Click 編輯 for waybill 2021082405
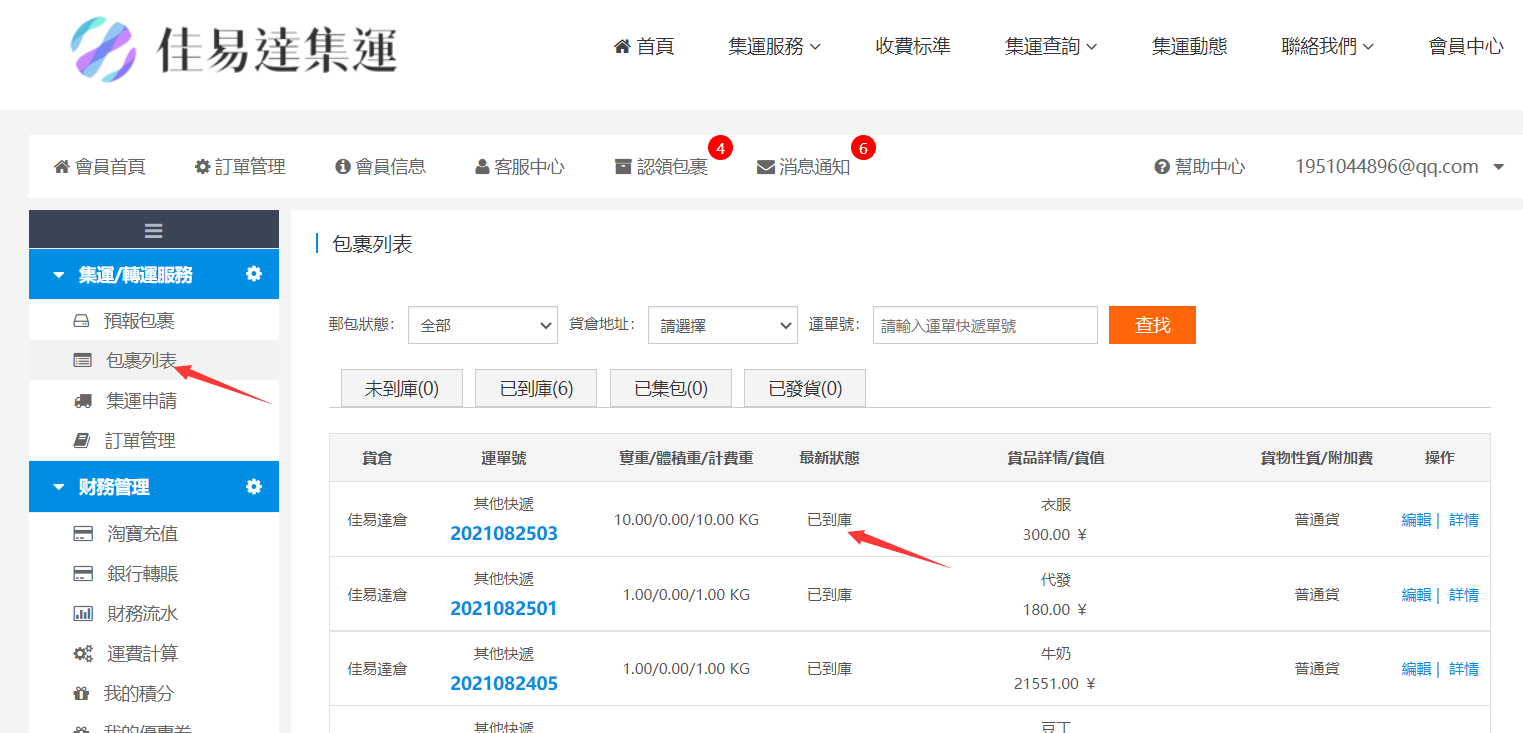The image size is (1523, 733). pos(1416,669)
